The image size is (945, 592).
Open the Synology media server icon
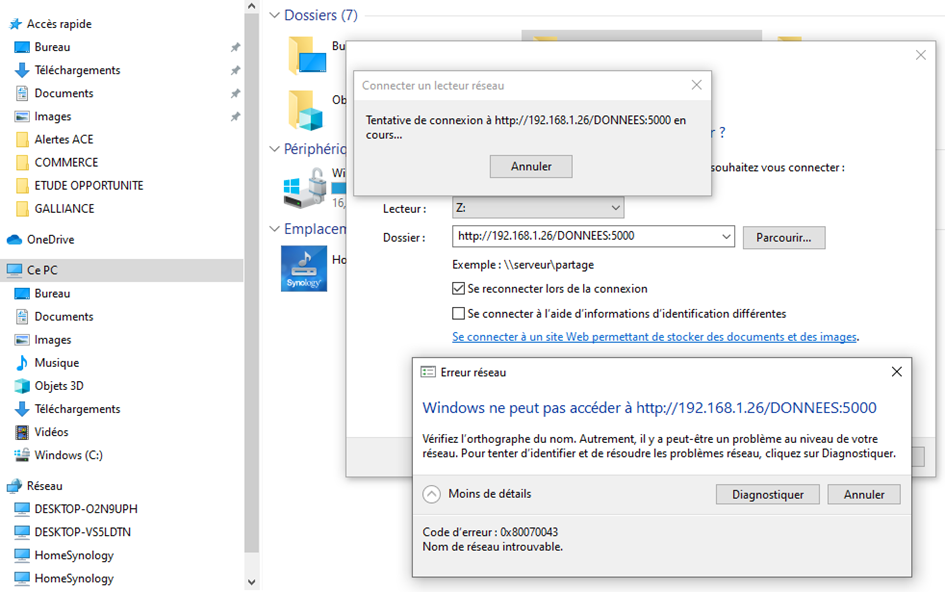(304, 268)
